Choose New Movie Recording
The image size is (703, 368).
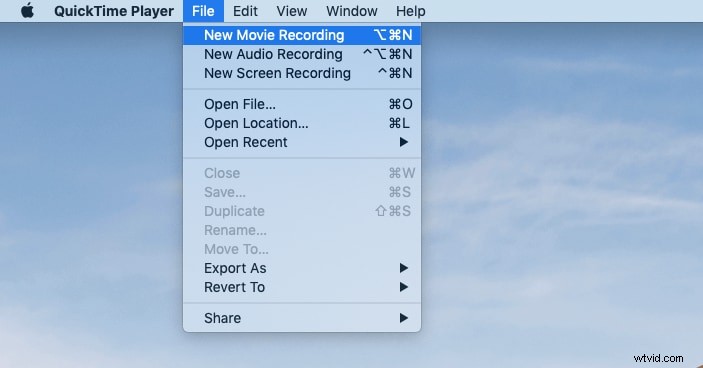click(302, 35)
